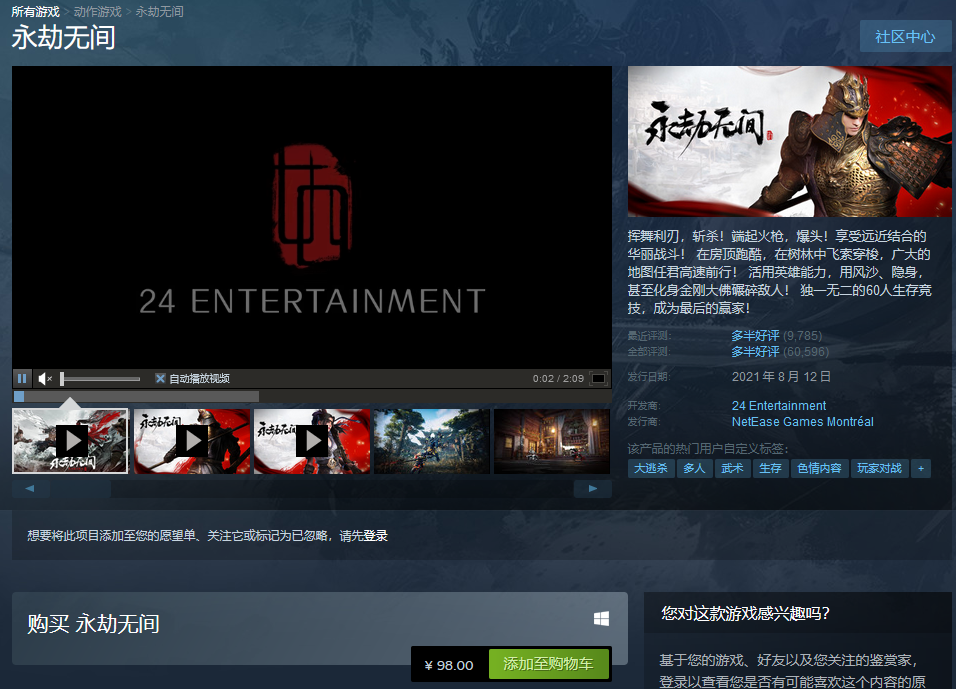Image resolution: width=956 pixels, height=689 pixels.
Task: Add game to cart 添加至购物车
Action: coord(548,664)
